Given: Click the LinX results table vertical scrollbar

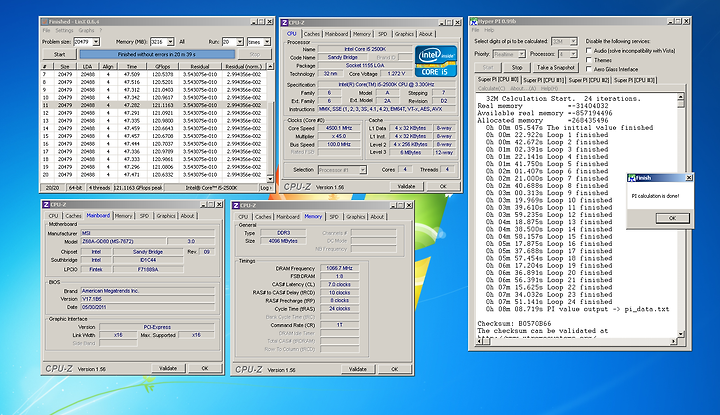Looking at the screenshot, I should [270, 123].
